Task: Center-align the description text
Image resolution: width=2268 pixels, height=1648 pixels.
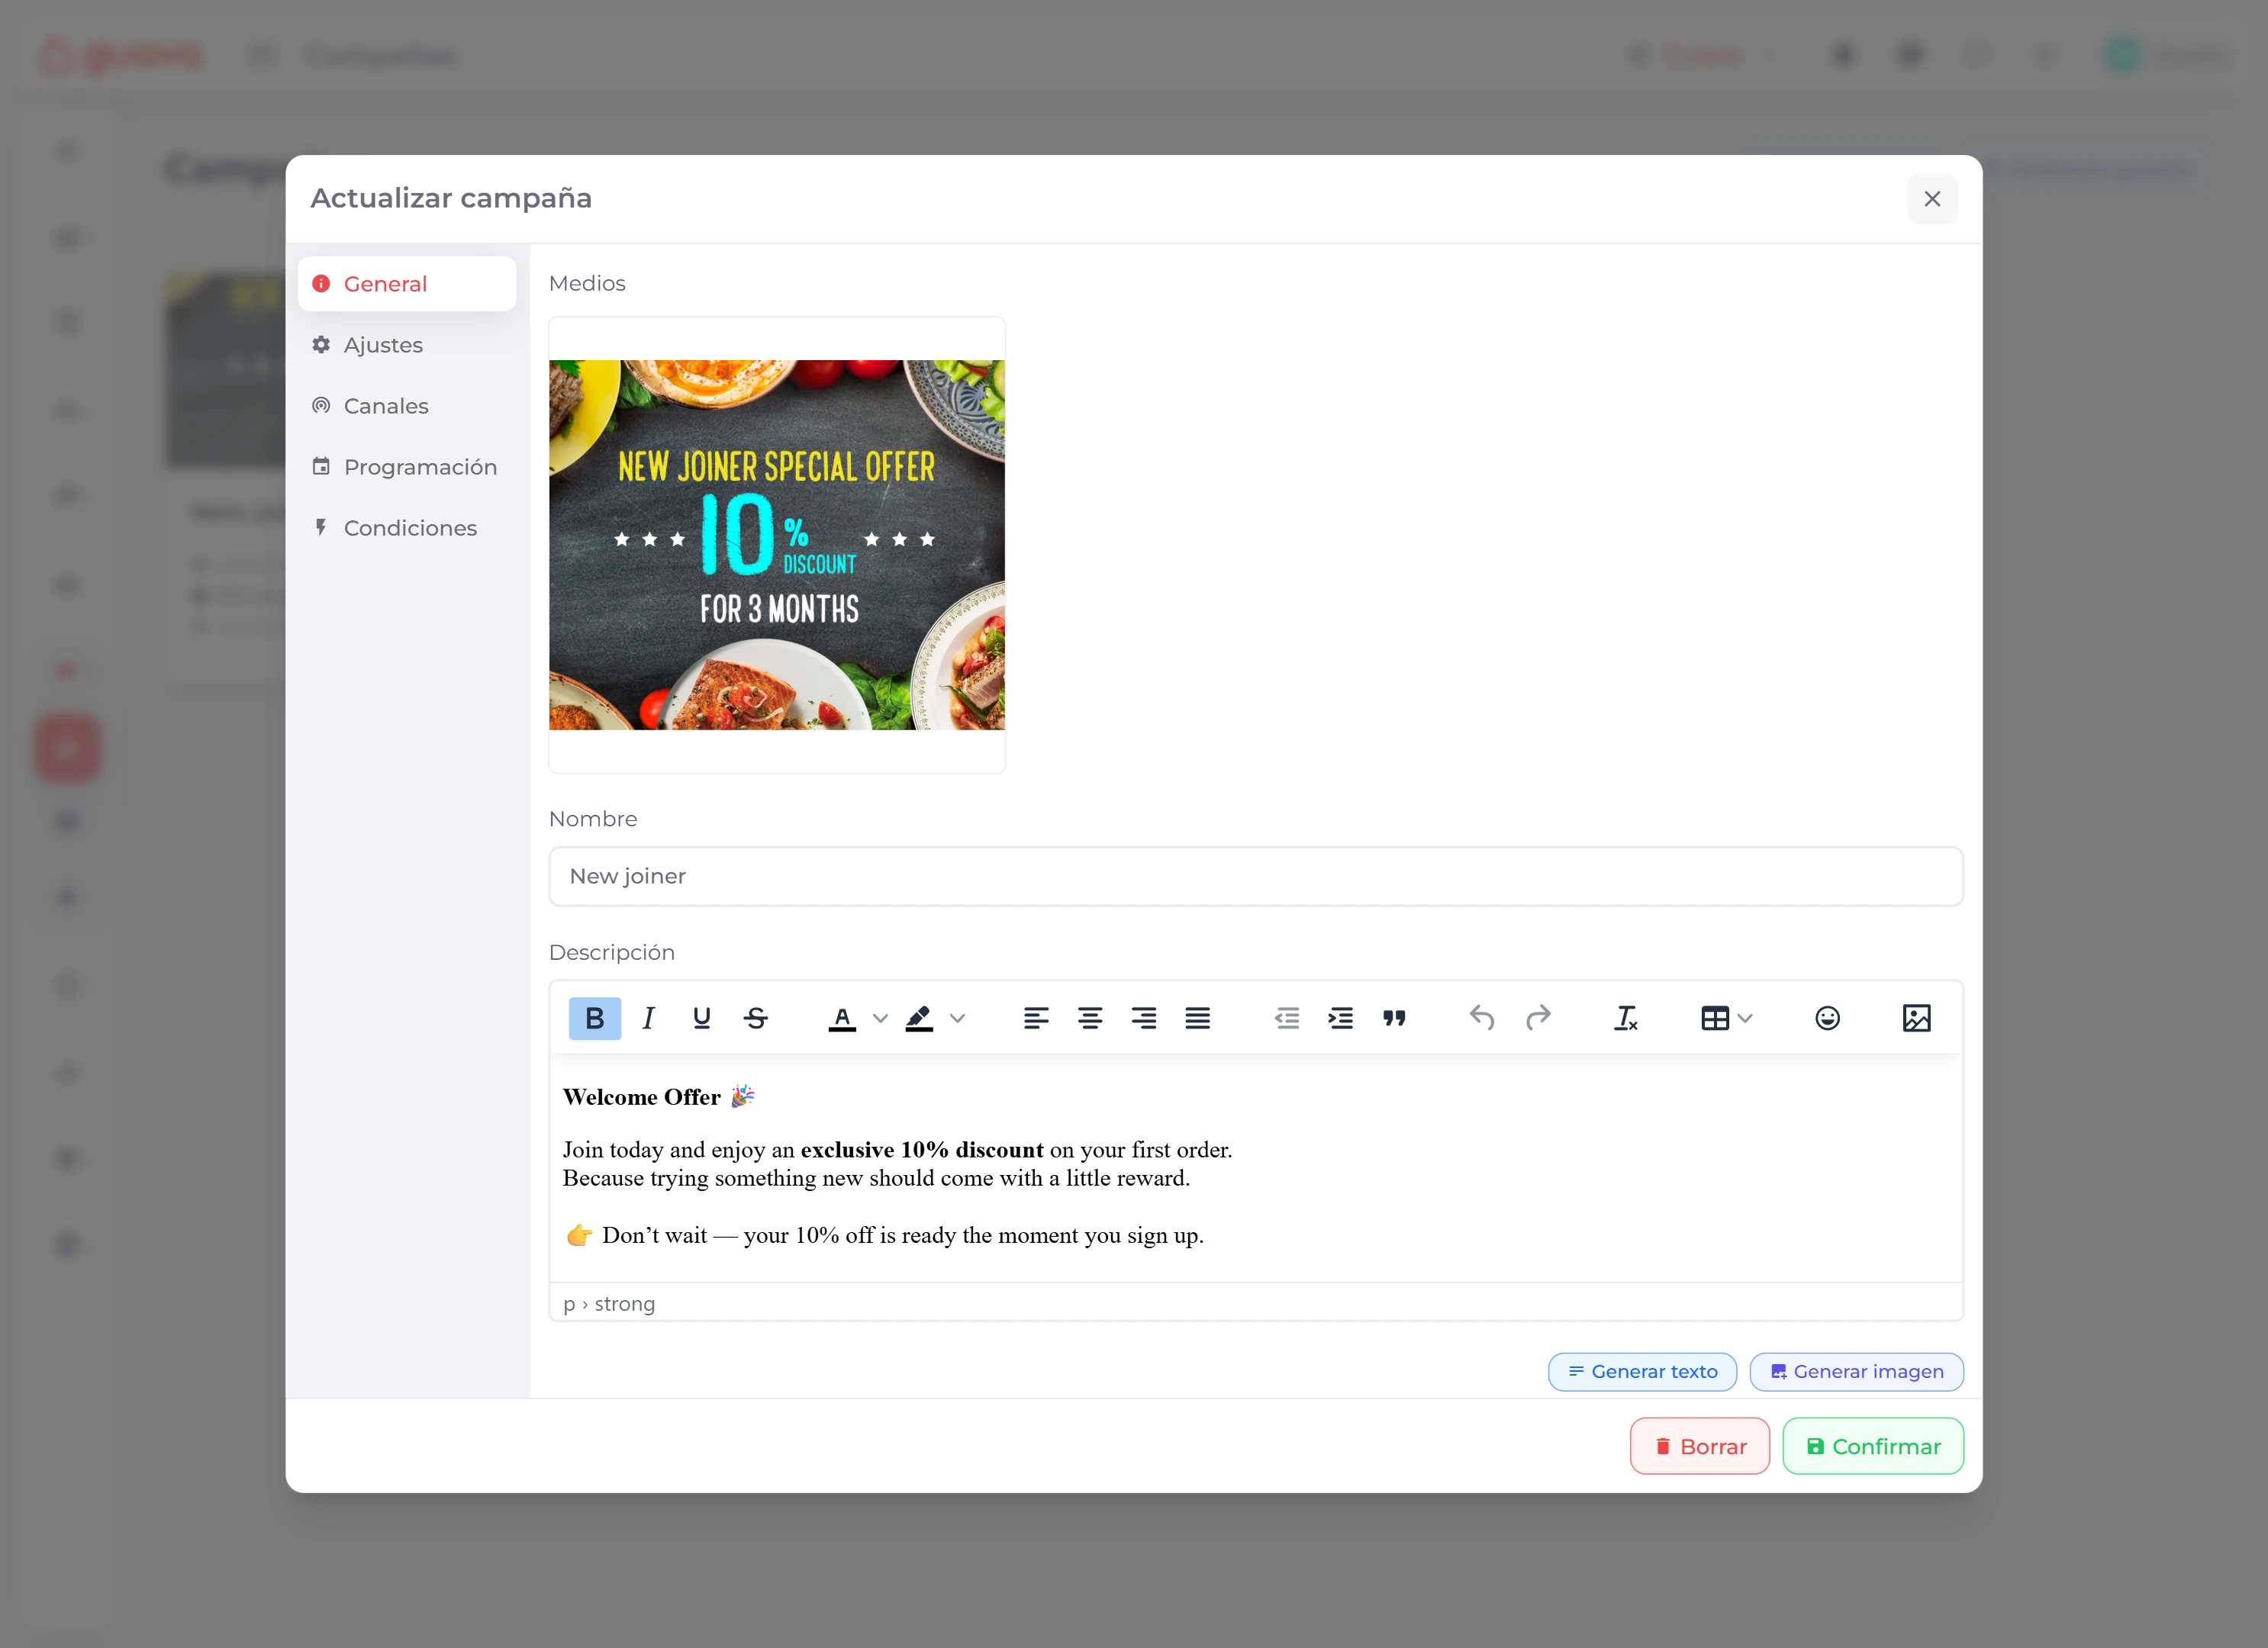Action: 1090,1018
